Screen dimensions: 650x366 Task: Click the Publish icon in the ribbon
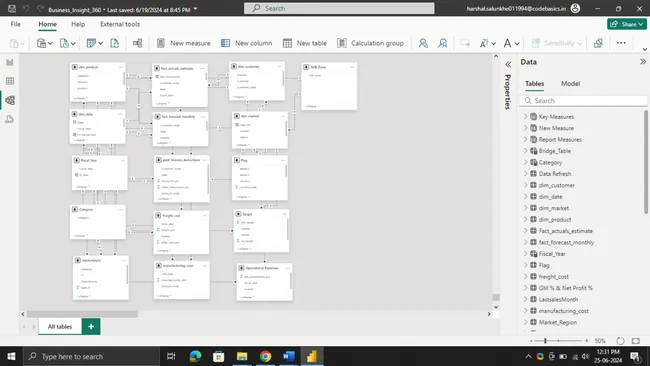pyautogui.click(x=598, y=43)
